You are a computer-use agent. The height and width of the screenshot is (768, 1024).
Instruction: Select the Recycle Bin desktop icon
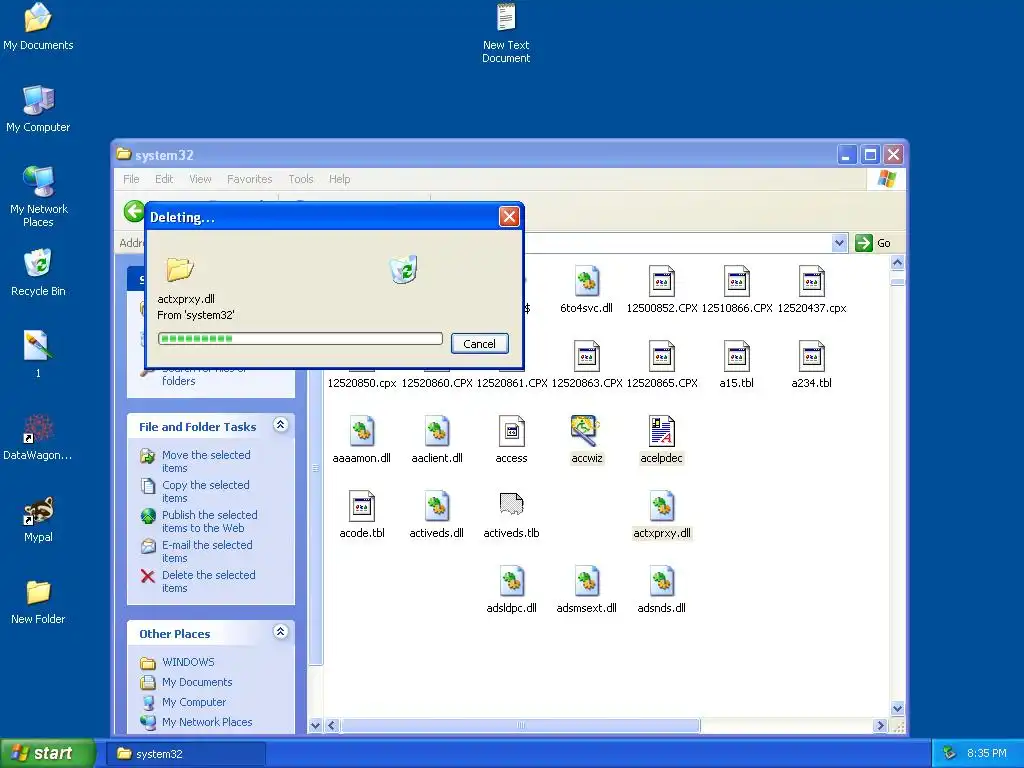click(x=38, y=273)
